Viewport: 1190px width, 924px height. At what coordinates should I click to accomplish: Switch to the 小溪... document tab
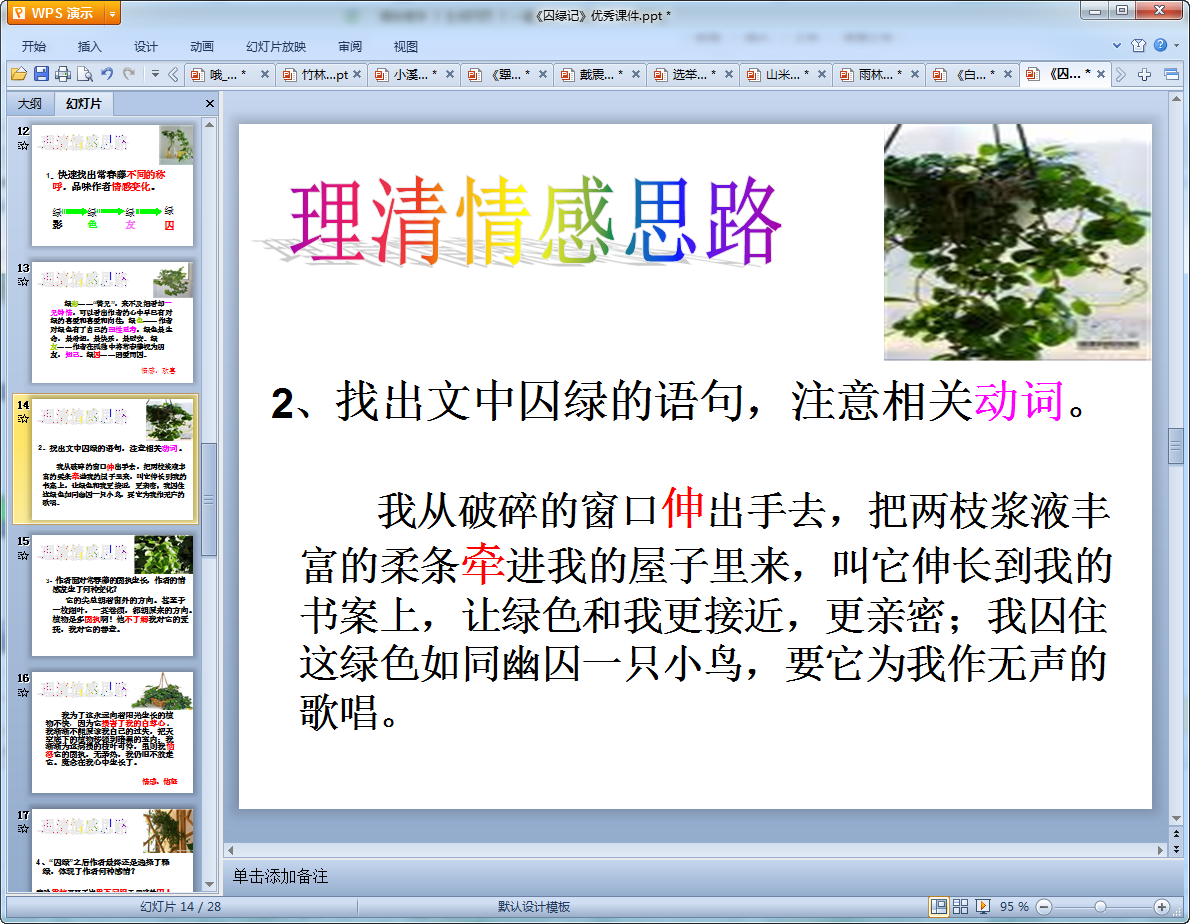[x=415, y=74]
